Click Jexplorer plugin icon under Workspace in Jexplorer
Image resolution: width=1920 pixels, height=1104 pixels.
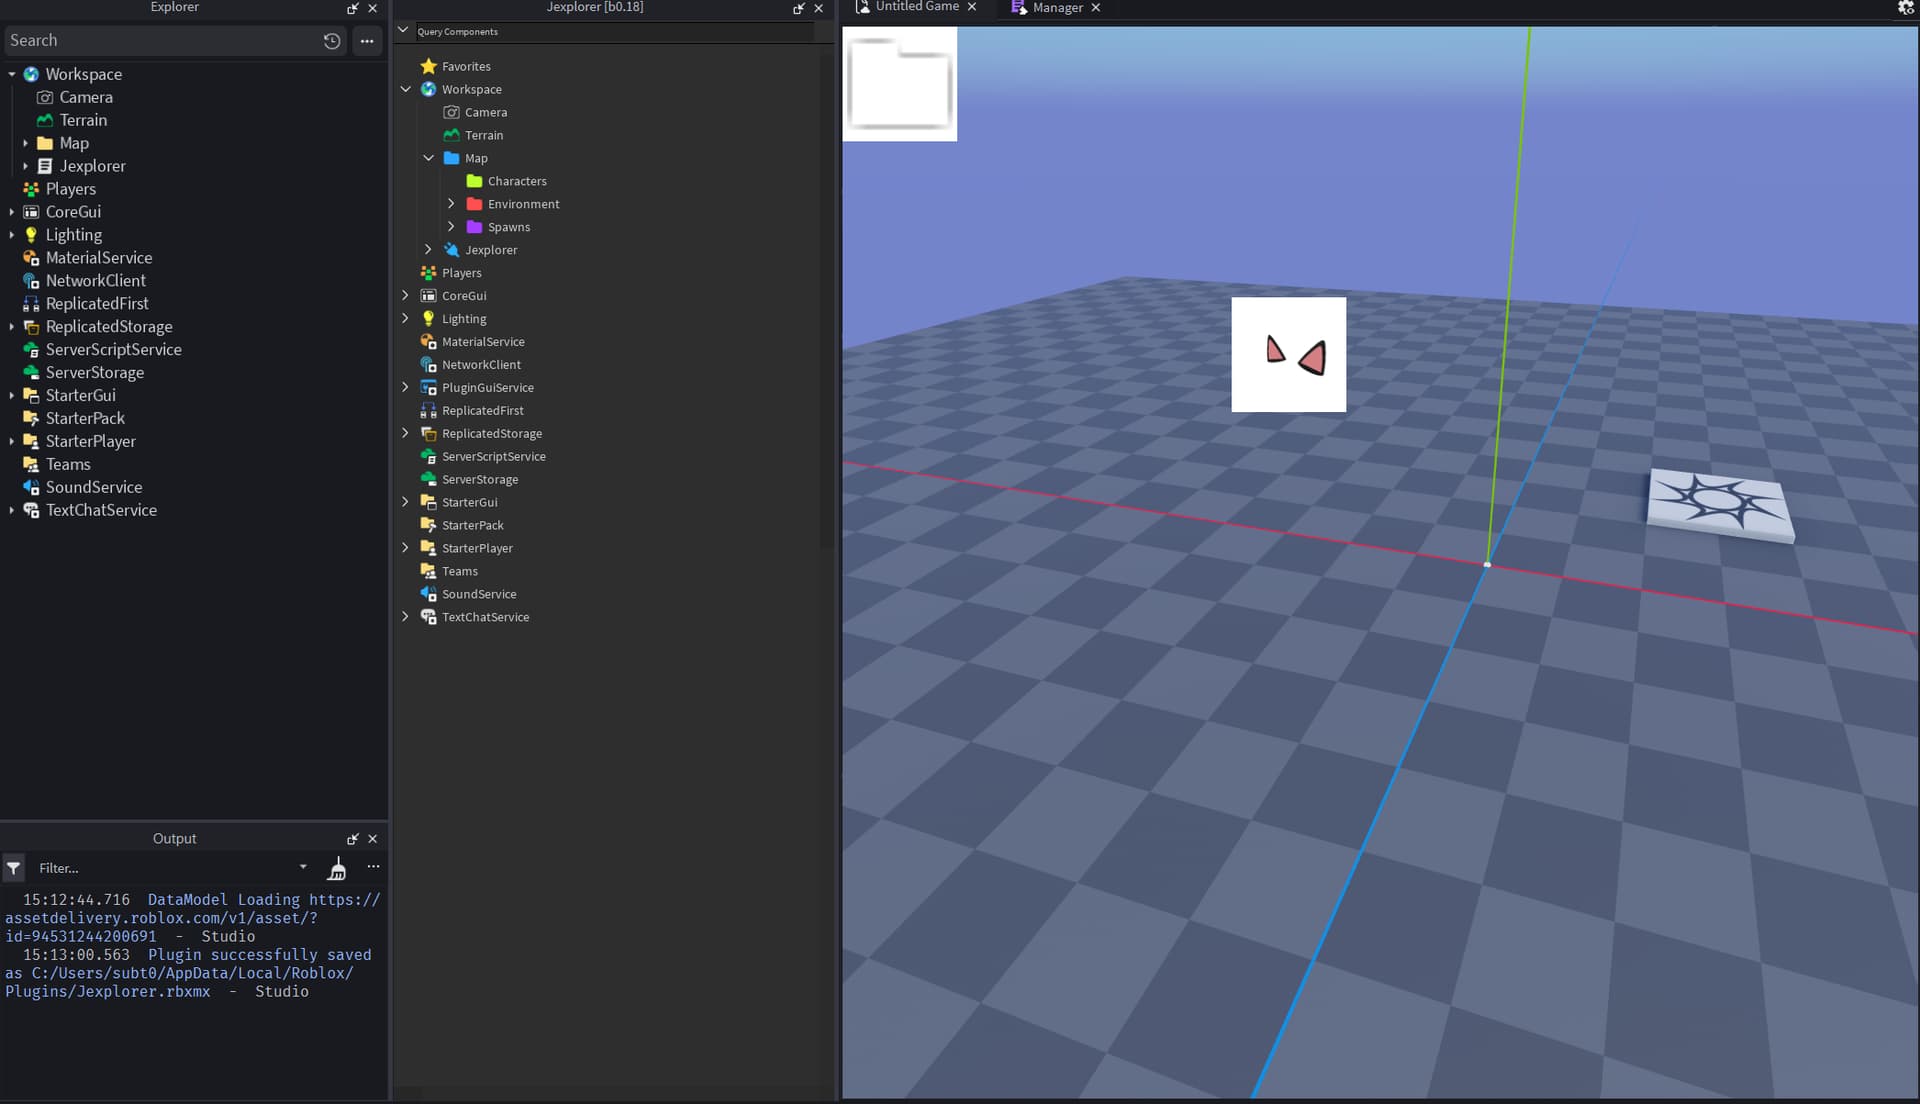(452, 250)
